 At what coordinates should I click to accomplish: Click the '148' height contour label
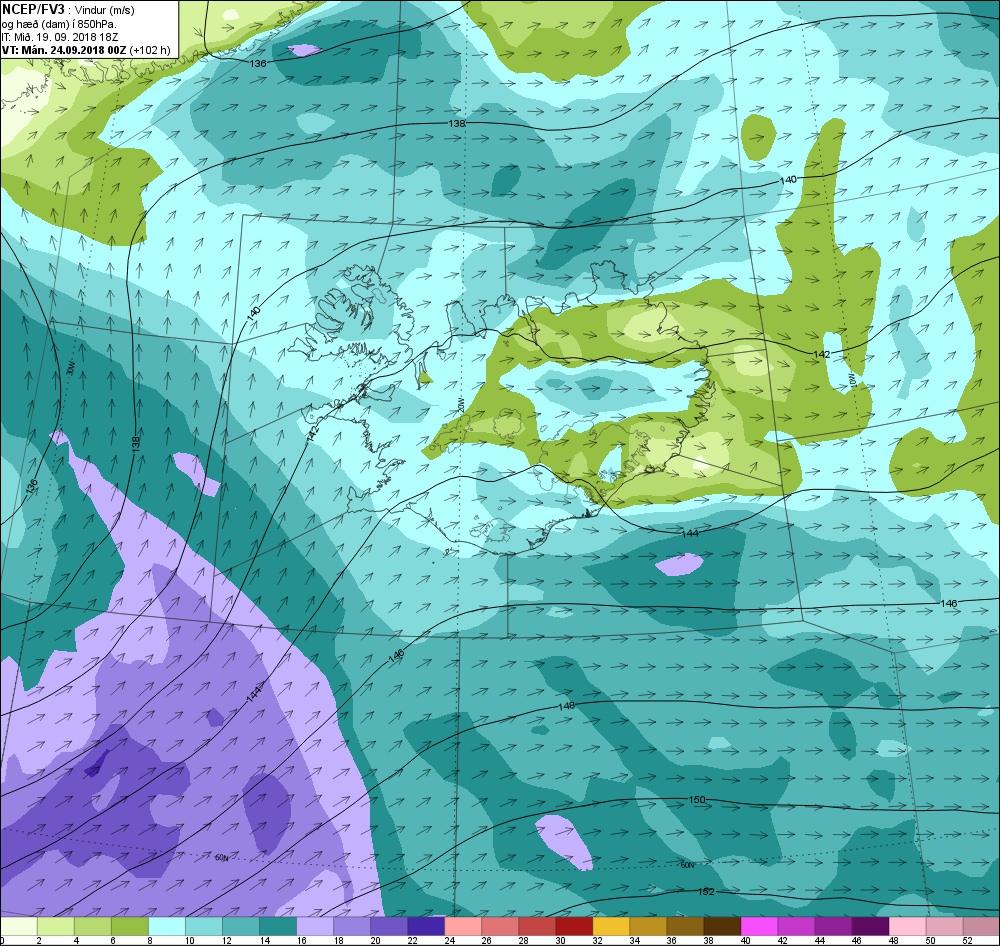566,706
